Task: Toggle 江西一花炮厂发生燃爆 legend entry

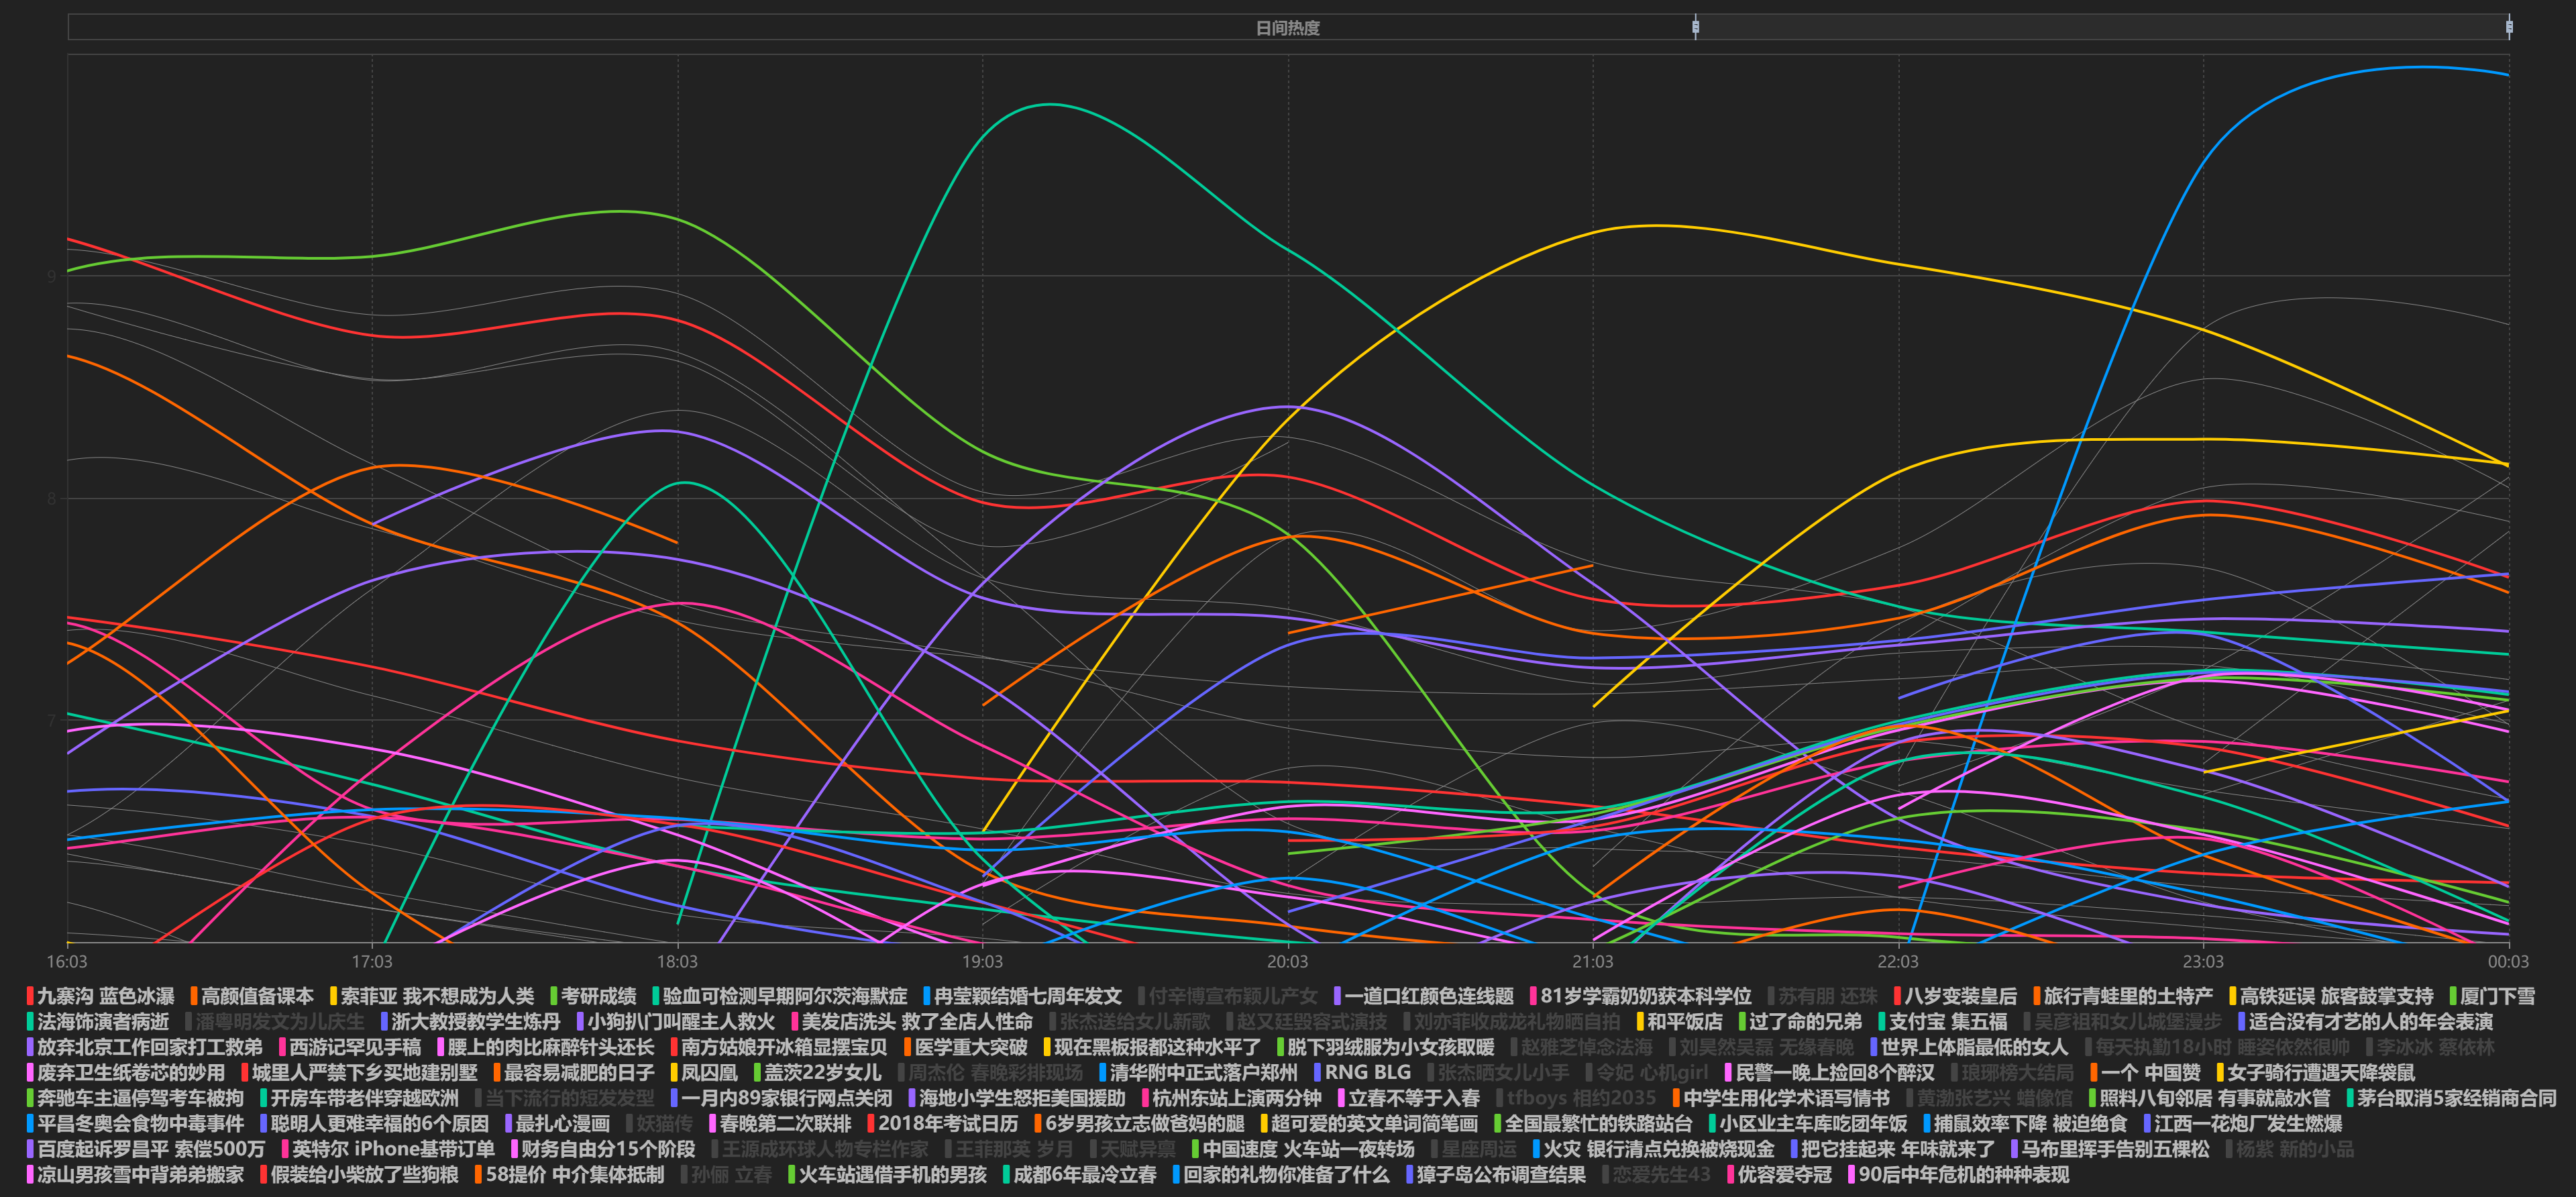Action: (x=2243, y=1124)
